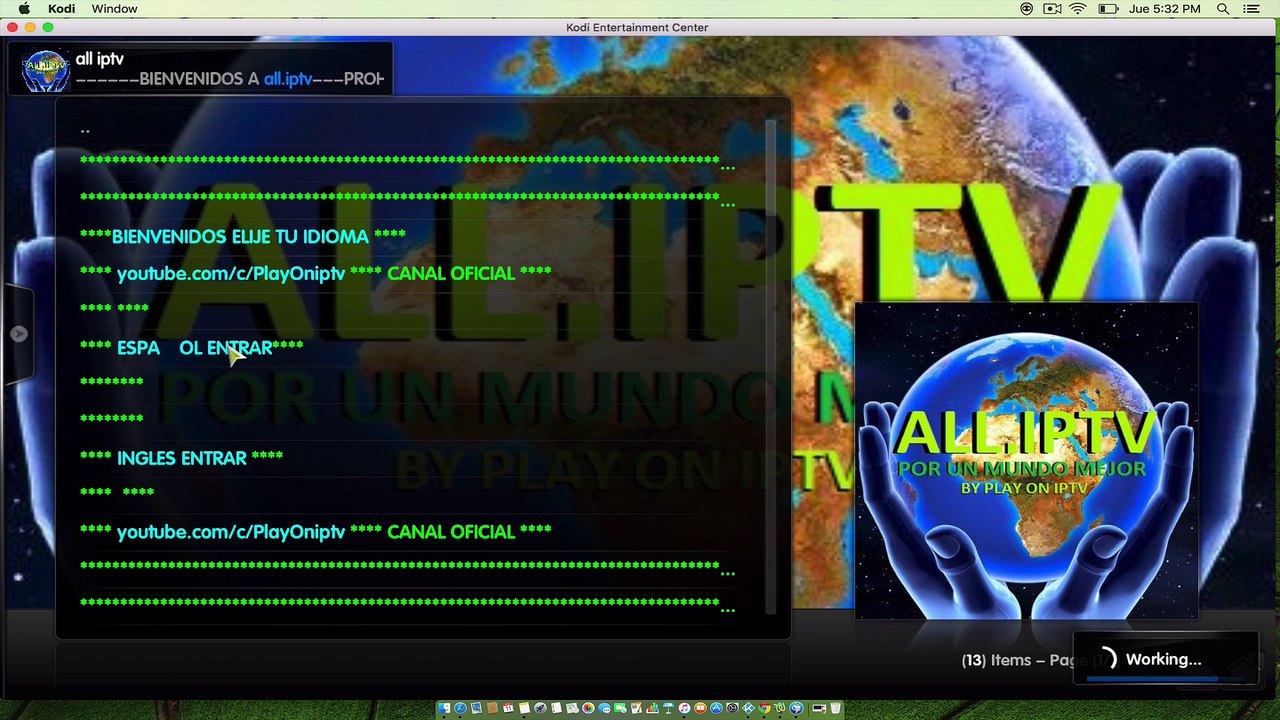Viewport: 1280px width, 720px height.
Task: Open iTunes in the dock
Action: click(x=684, y=708)
